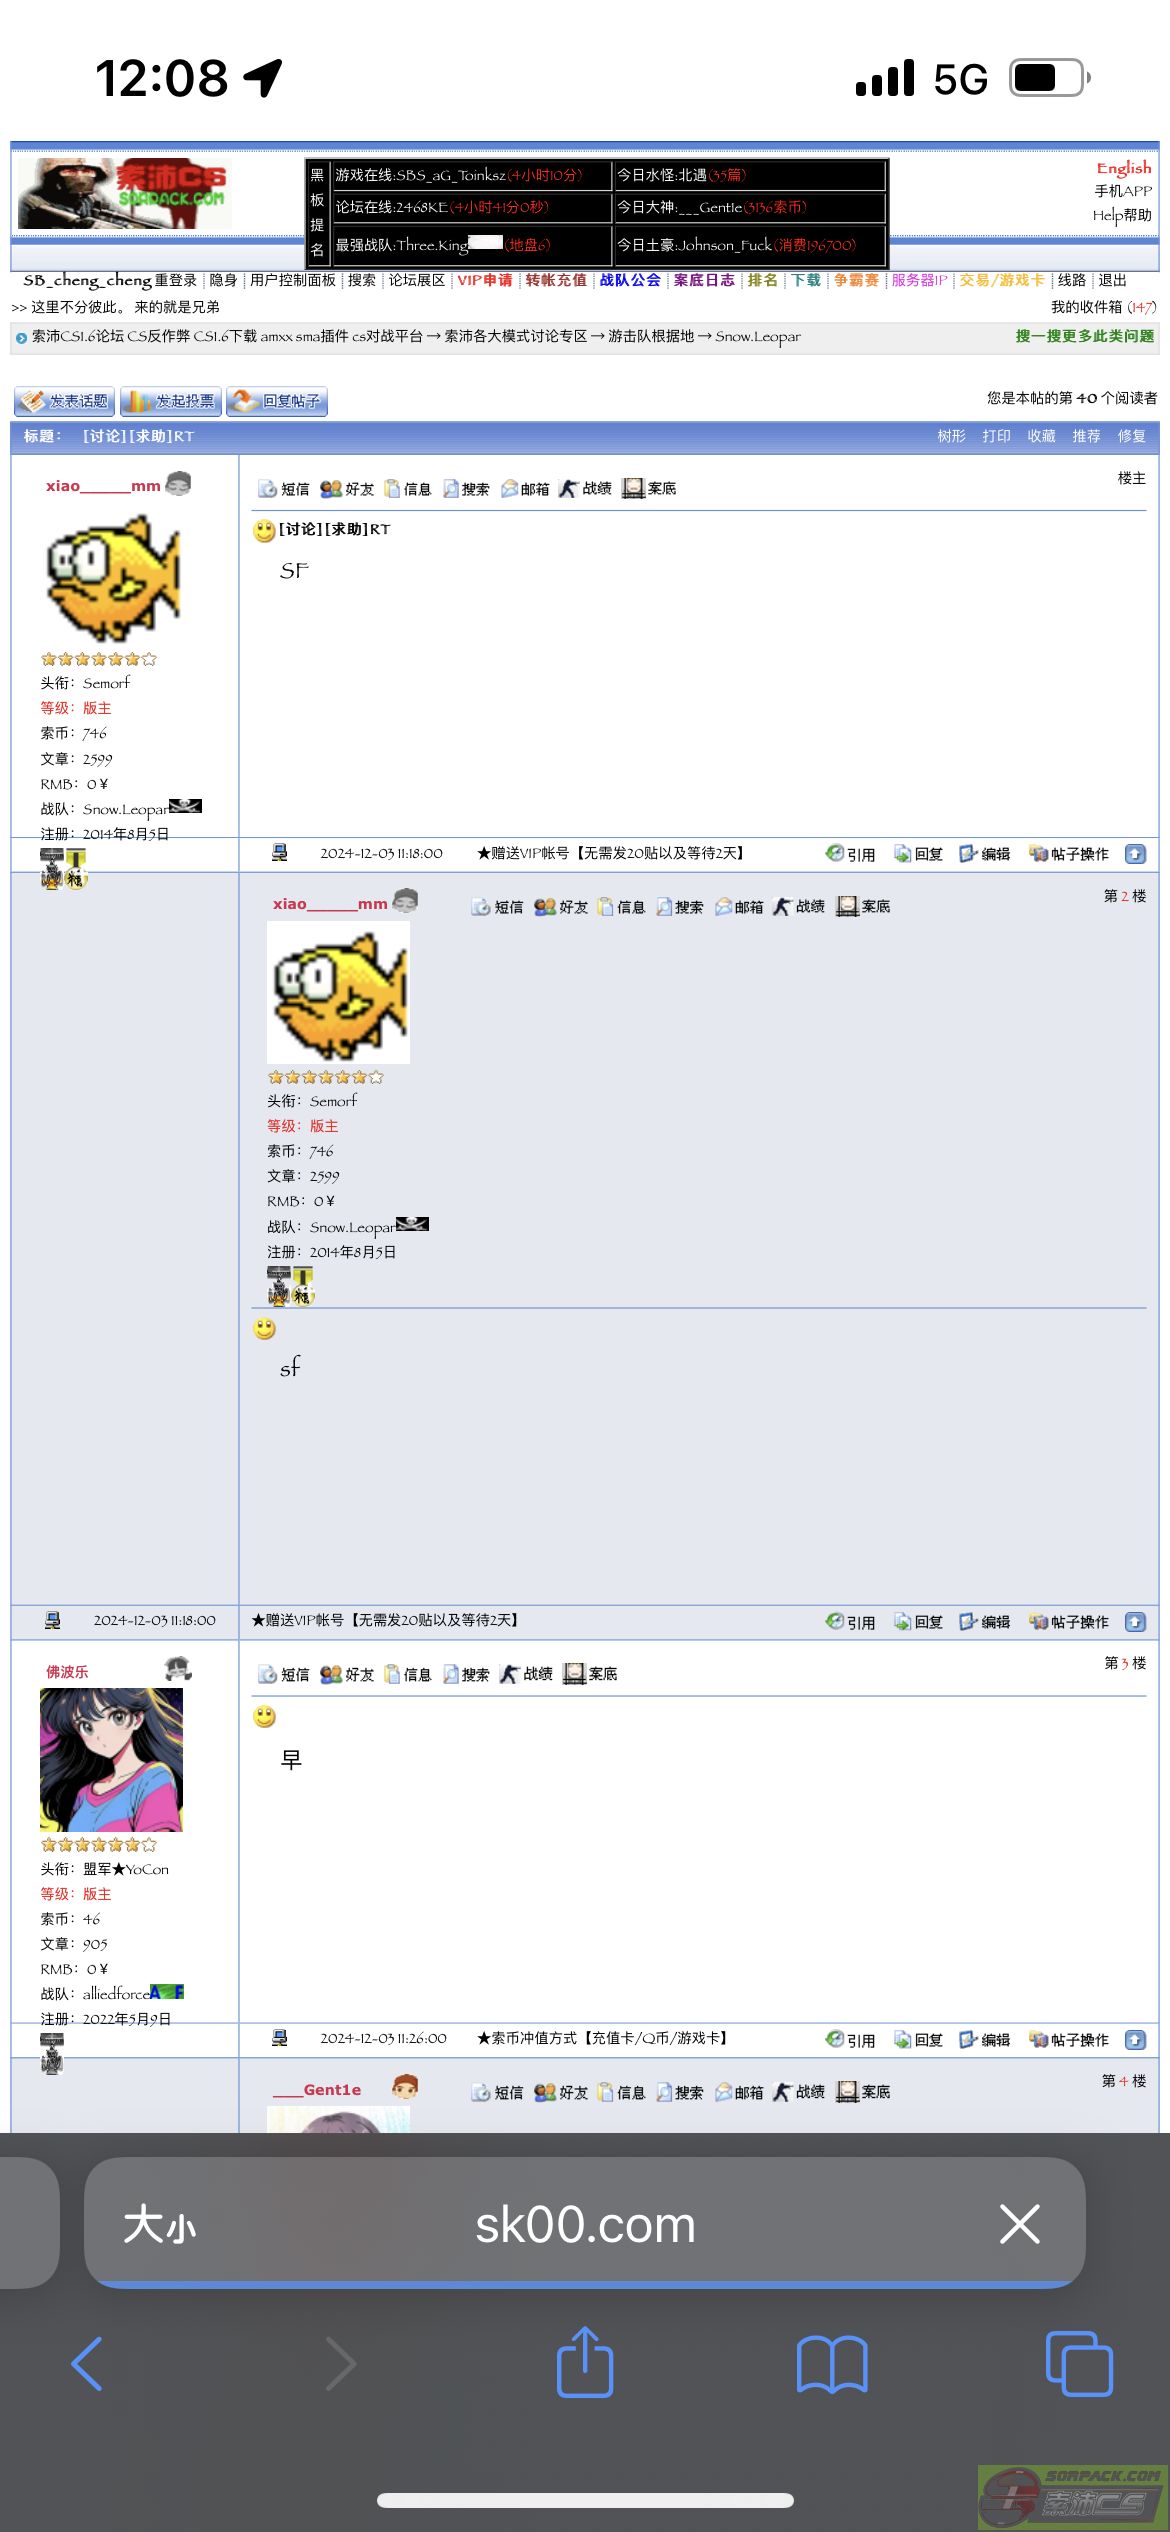Click 佛波乐 anime avatar thumbnail

click(x=111, y=1759)
